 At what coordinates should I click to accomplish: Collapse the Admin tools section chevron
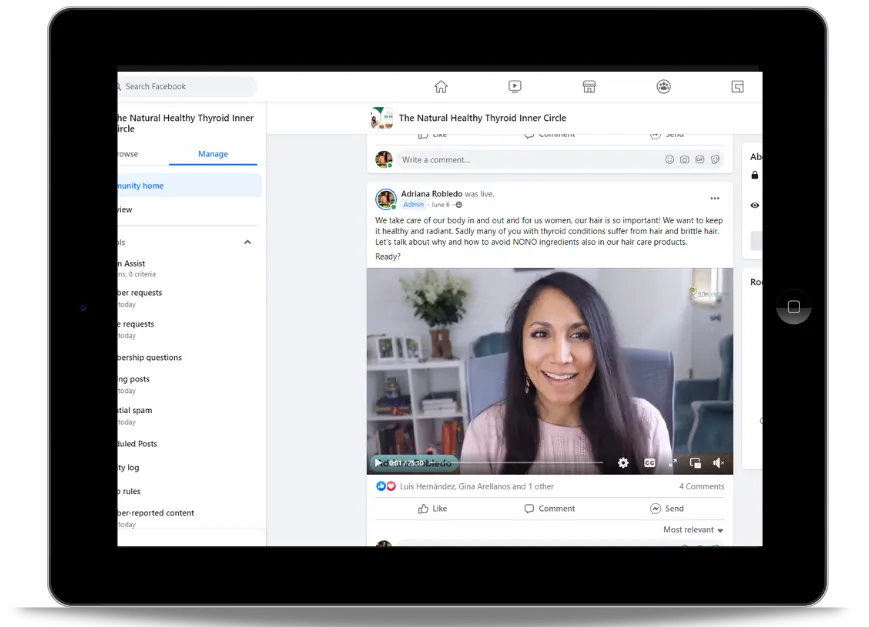pos(248,242)
